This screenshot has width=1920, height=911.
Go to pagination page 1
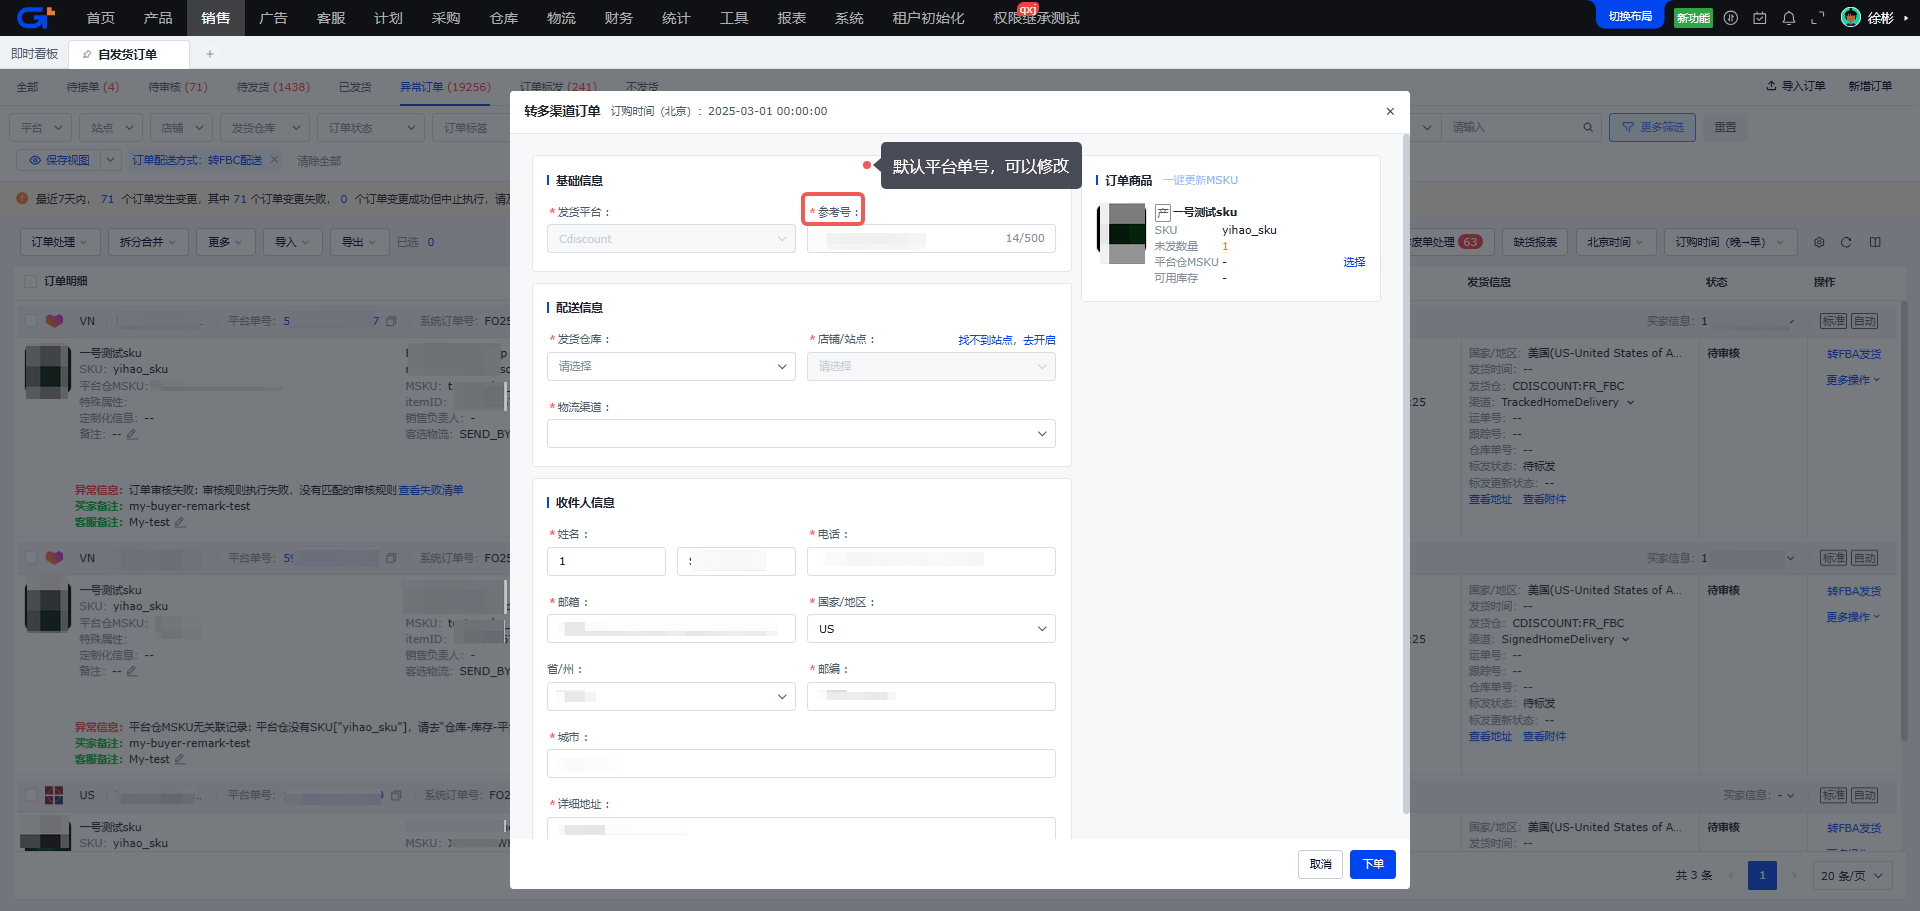[1762, 875]
